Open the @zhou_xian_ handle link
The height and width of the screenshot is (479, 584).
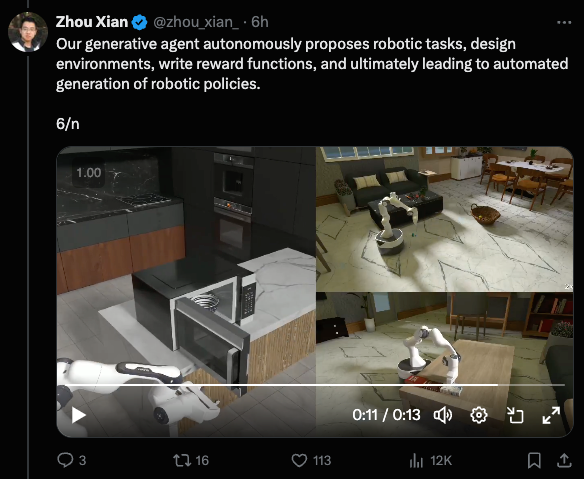click(x=196, y=22)
